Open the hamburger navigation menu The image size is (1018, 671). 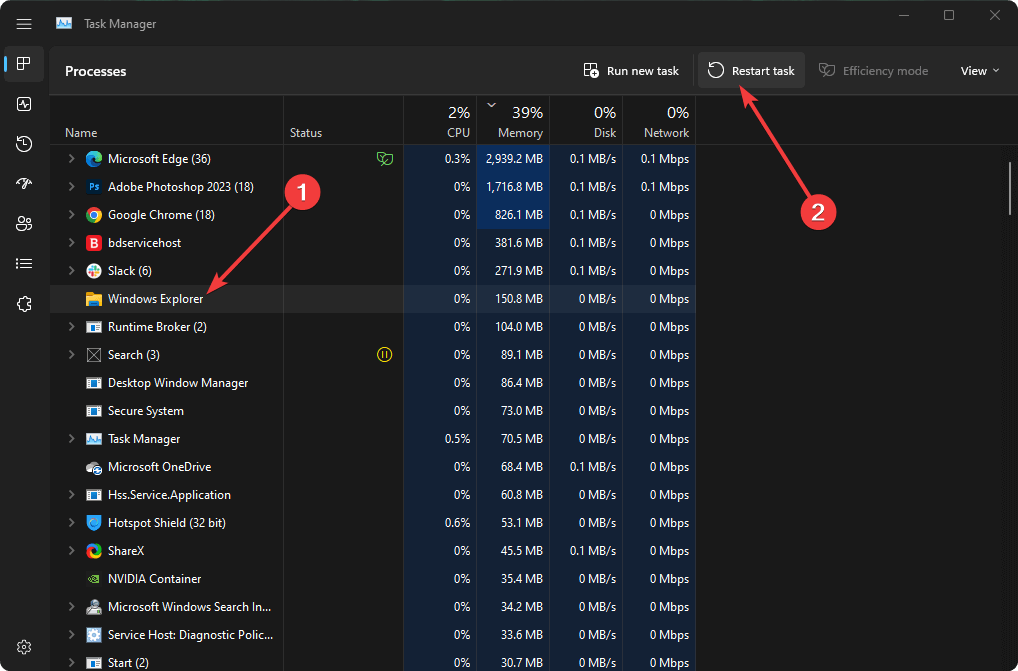pyautogui.click(x=24, y=24)
